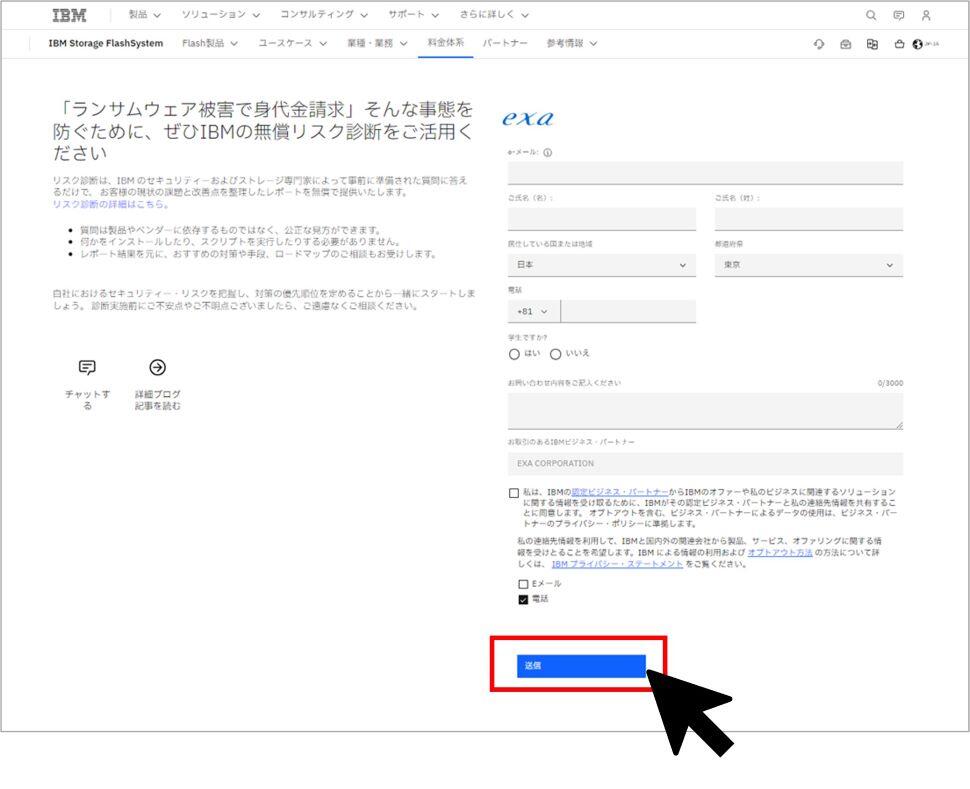Uncheck the 電話 contact checkbox
The height and width of the screenshot is (789, 970).
coord(523,599)
